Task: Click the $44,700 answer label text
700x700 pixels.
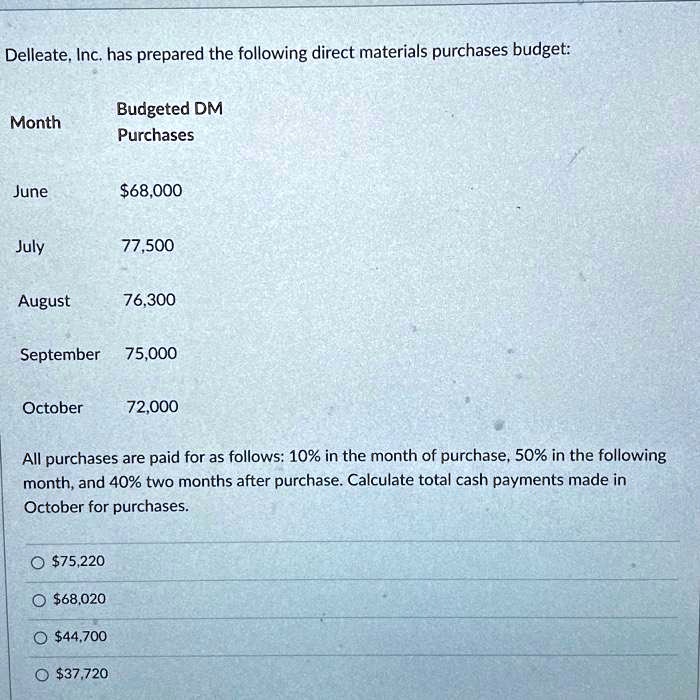Action: click(79, 636)
